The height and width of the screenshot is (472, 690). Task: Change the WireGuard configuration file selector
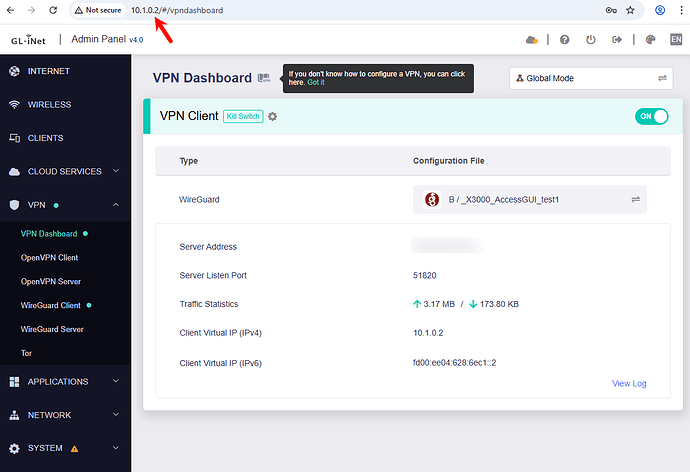pos(529,199)
